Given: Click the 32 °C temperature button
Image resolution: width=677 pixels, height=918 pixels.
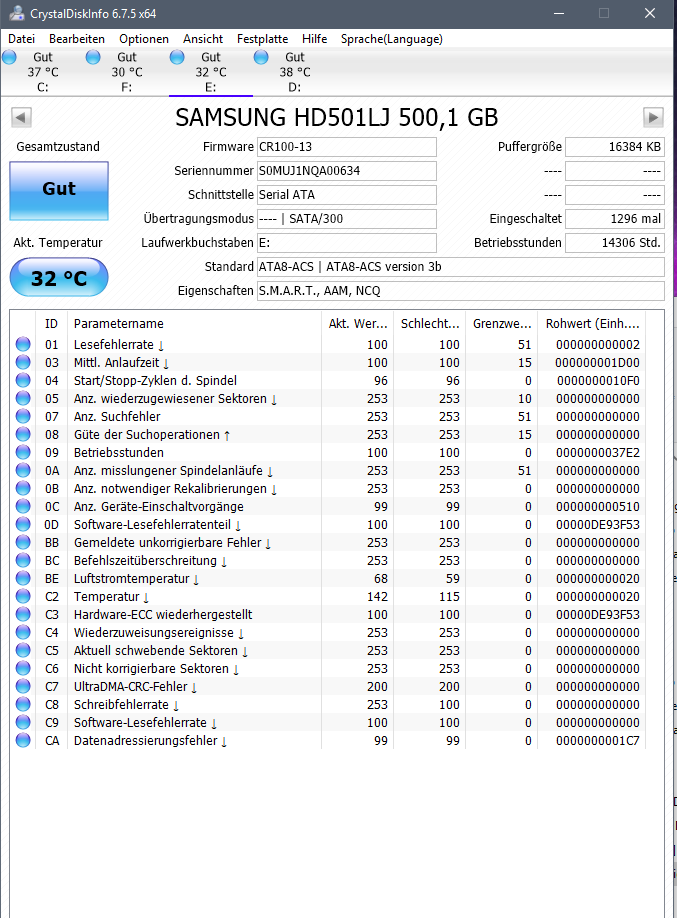Looking at the screenshot, I should coord(59,278).
